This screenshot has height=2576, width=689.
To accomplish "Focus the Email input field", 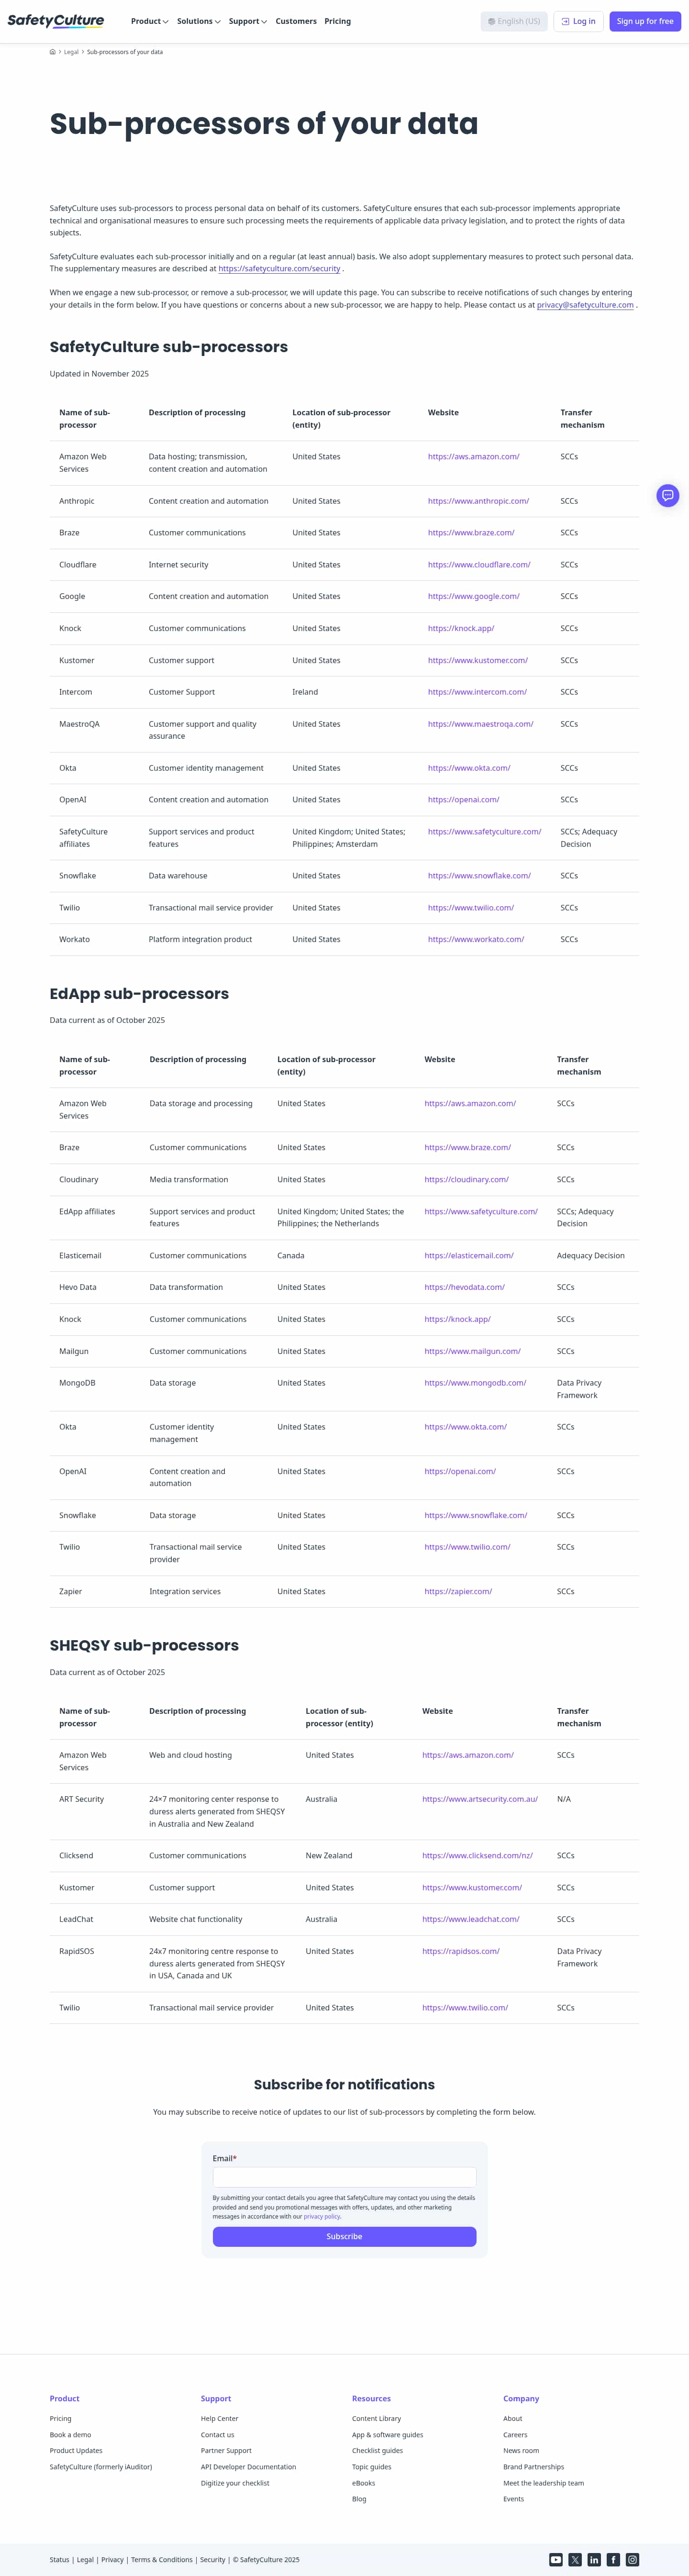I will click(x=344, y=2177).
